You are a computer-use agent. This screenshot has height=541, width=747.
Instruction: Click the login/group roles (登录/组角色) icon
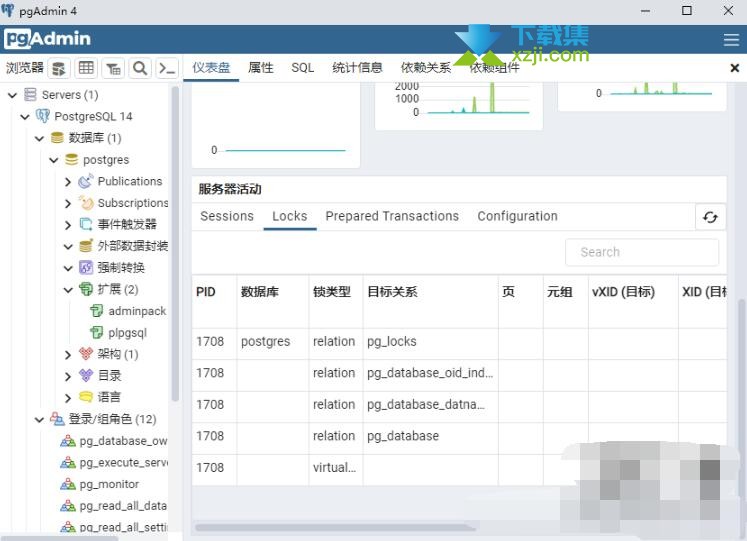[57, 419]
